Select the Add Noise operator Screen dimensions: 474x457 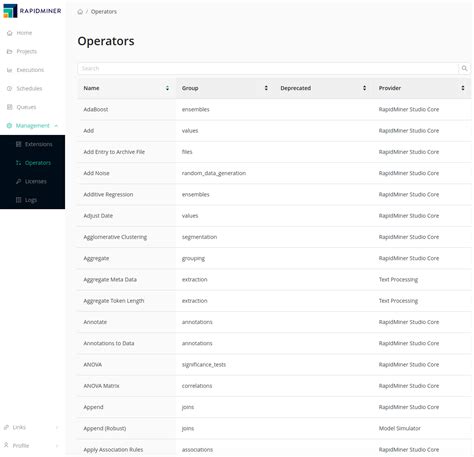(x=96, y=173)
